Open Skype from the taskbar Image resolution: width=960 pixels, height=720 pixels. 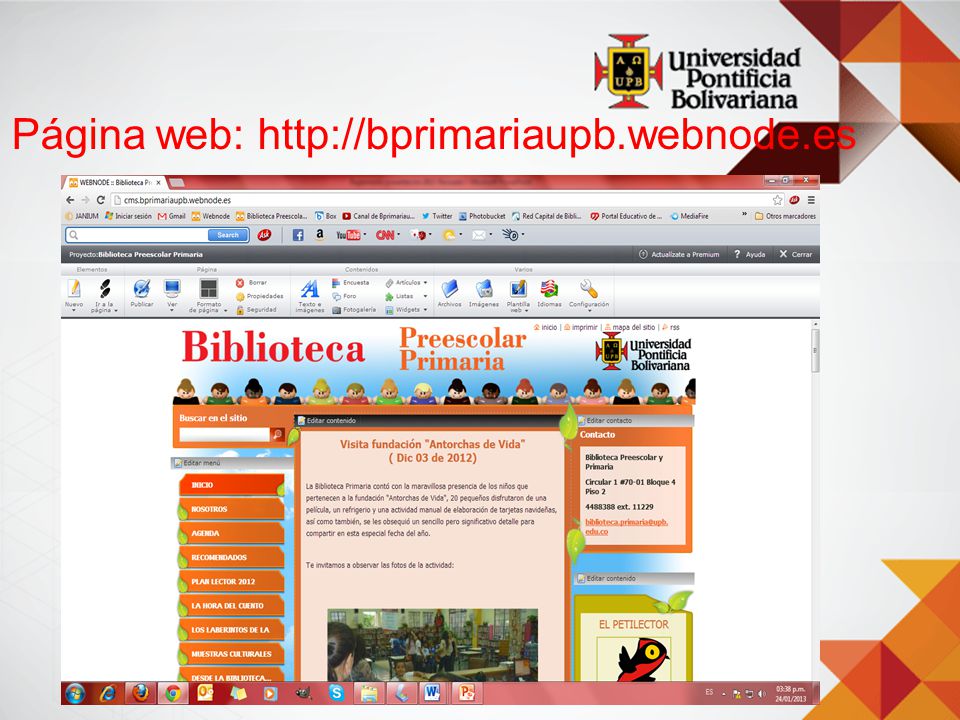click(336, 693)
